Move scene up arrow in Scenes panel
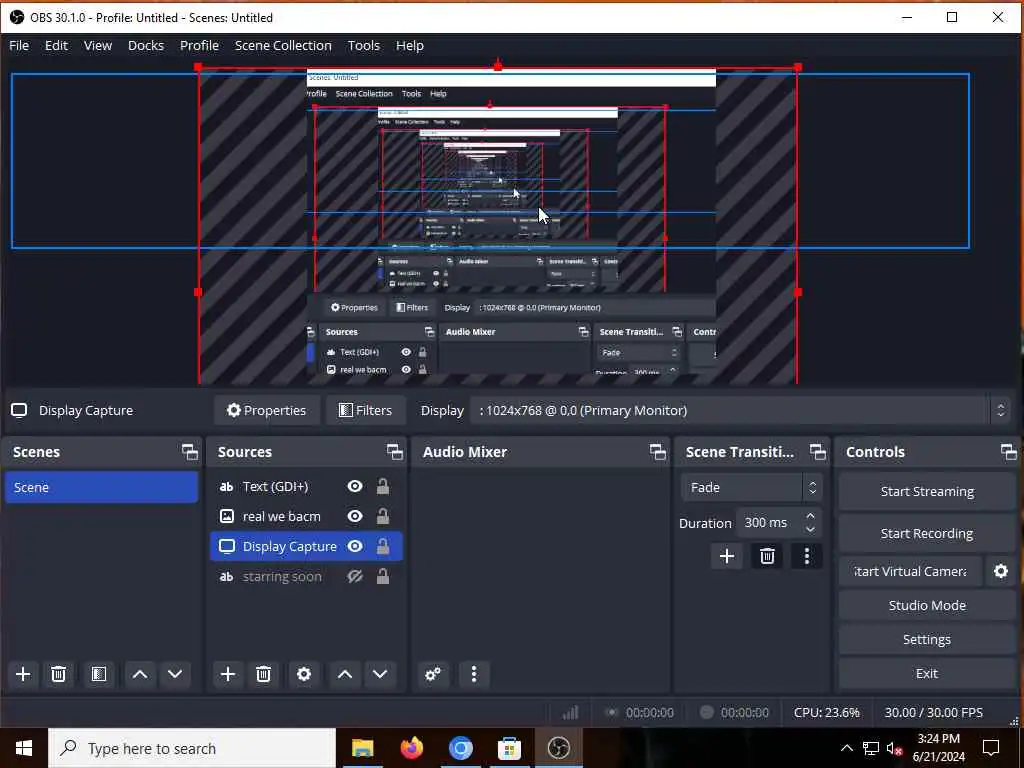Viewport: 1024px width, 768px height. [x=140, y=674]
